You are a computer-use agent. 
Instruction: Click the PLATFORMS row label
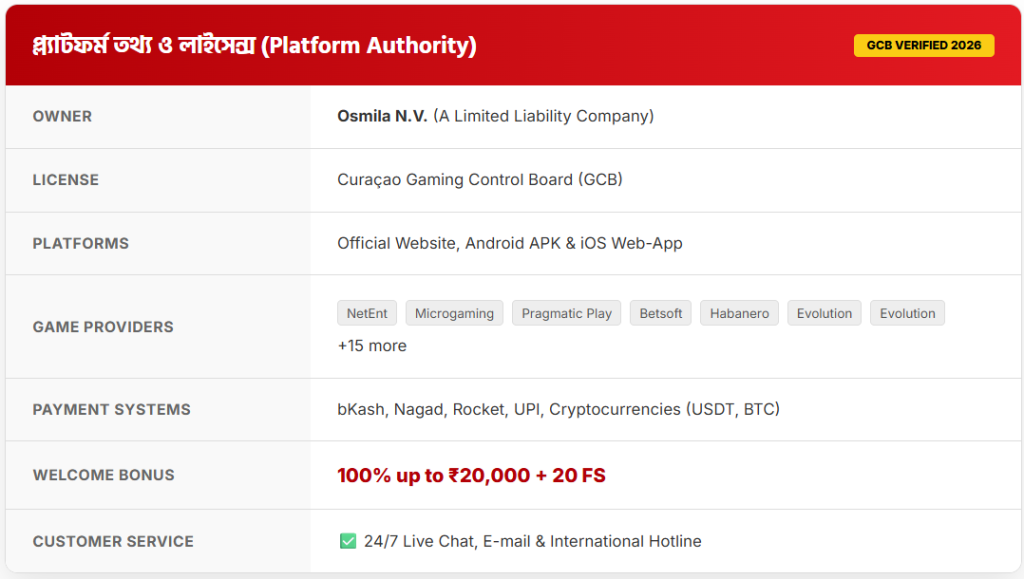(x=80, y=243)
